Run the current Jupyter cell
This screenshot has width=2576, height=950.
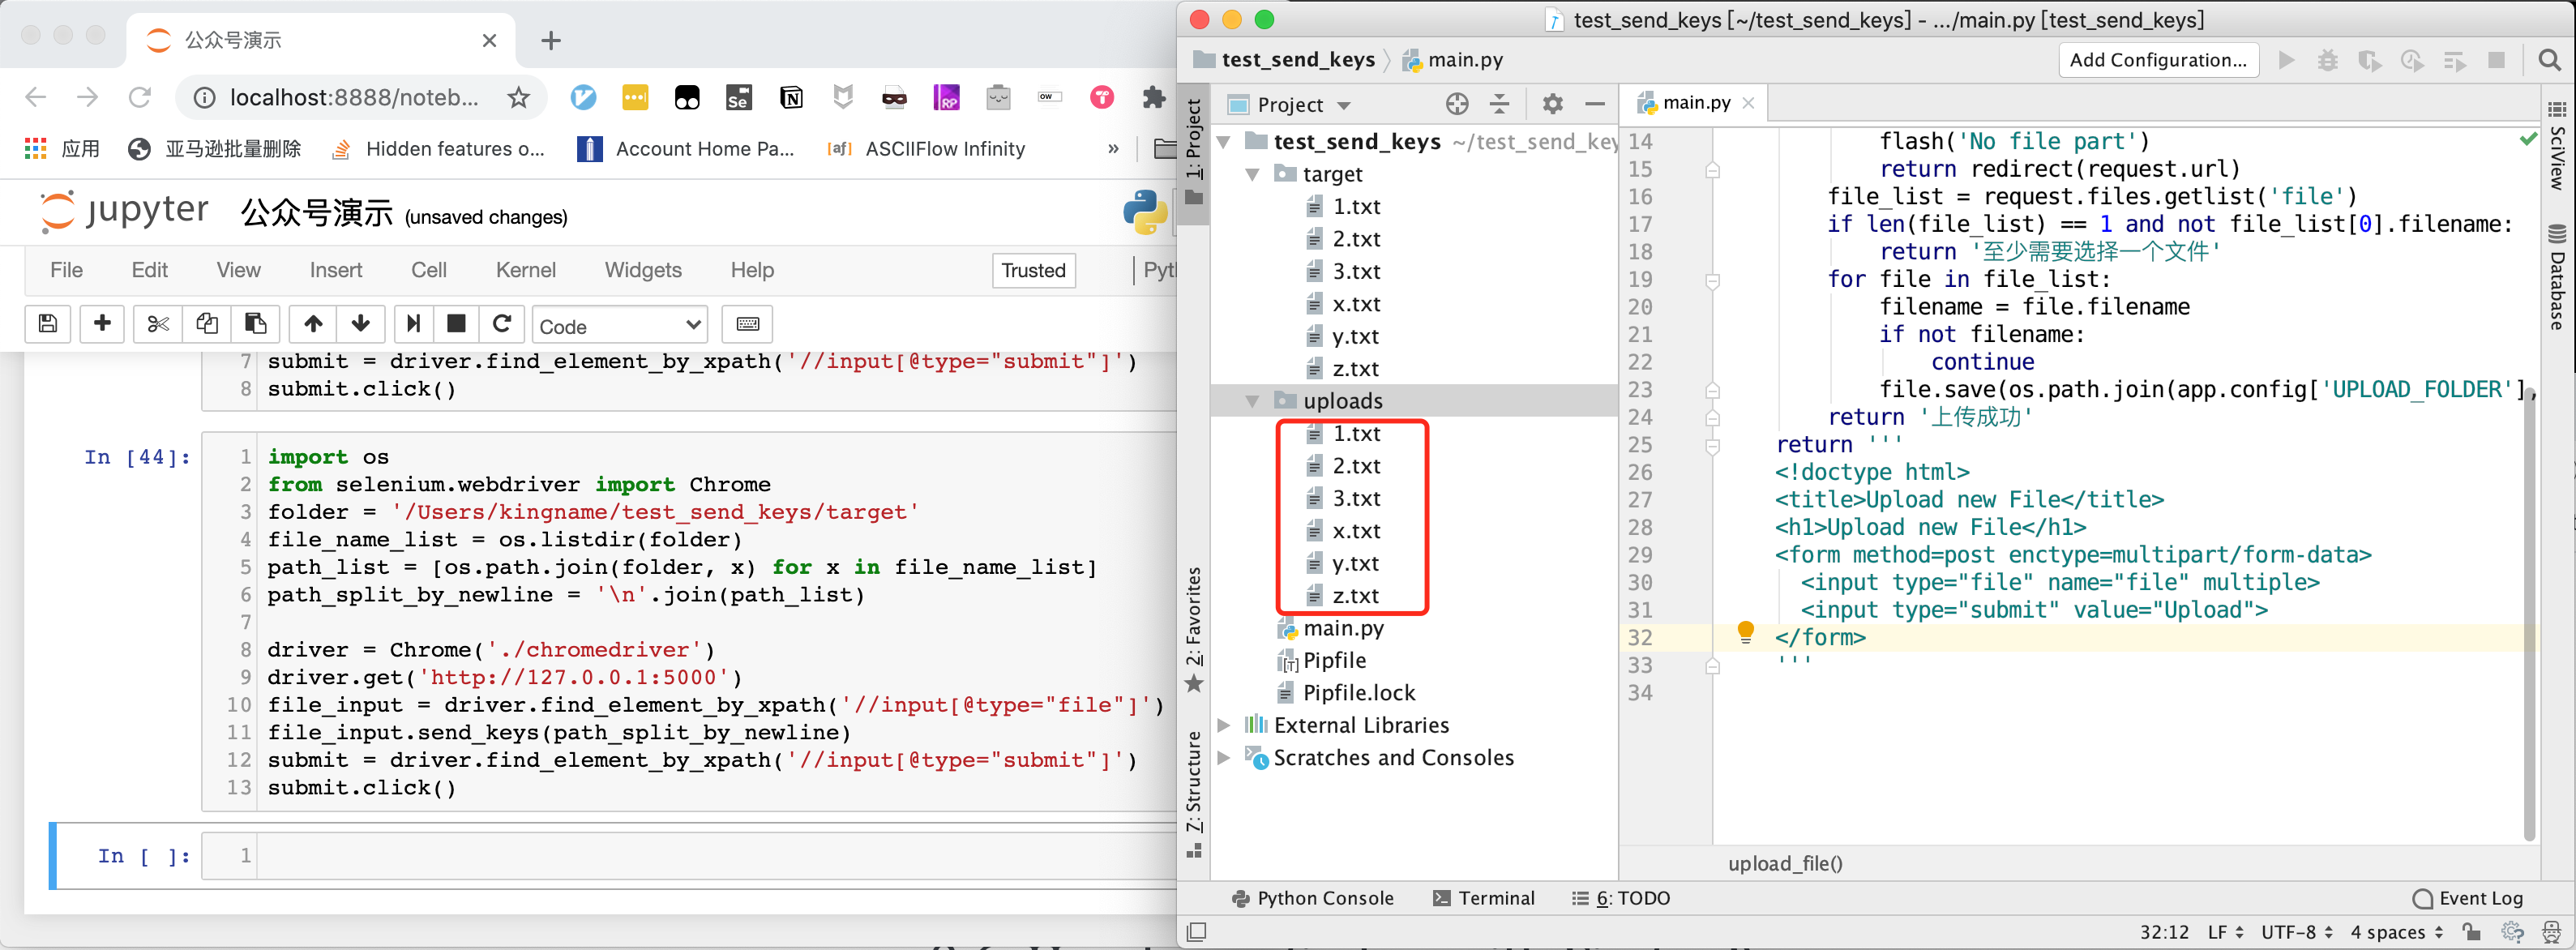point(413,324)
